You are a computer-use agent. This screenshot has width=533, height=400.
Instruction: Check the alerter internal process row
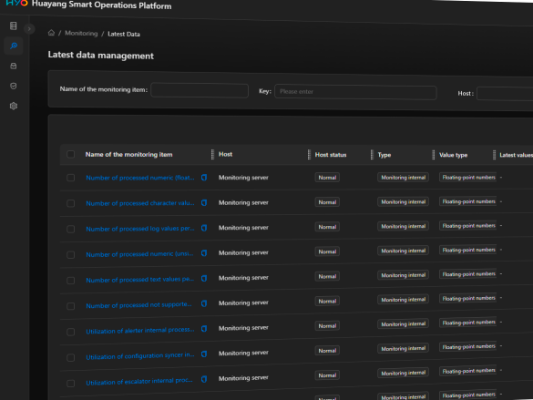[x=71, y=332]
